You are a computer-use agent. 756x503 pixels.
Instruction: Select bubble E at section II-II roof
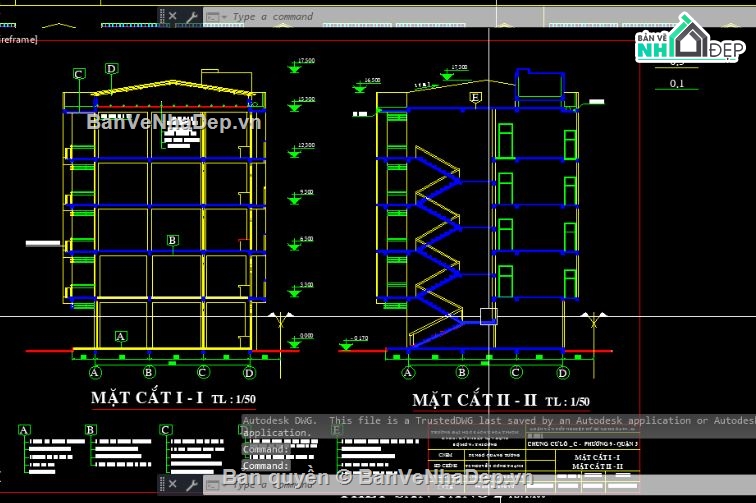tap(475, 97)
